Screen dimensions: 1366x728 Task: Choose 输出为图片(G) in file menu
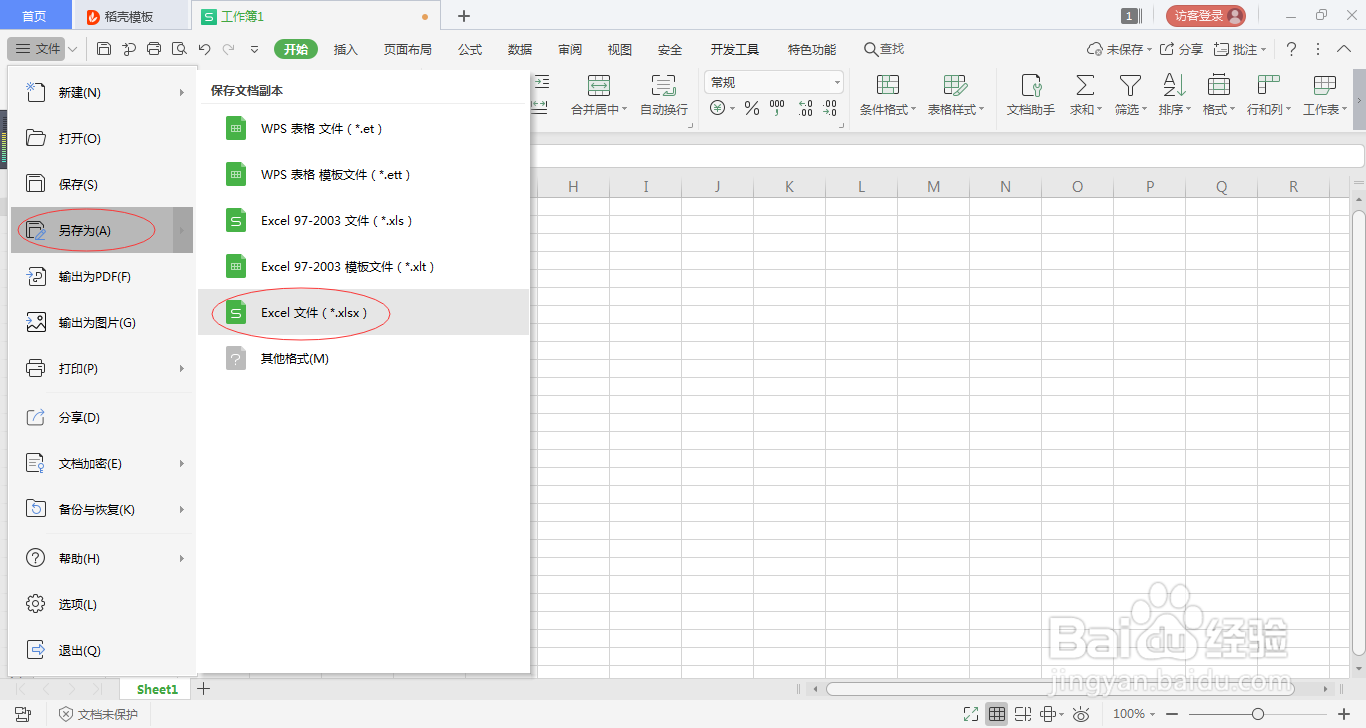(x=101, y=323)
